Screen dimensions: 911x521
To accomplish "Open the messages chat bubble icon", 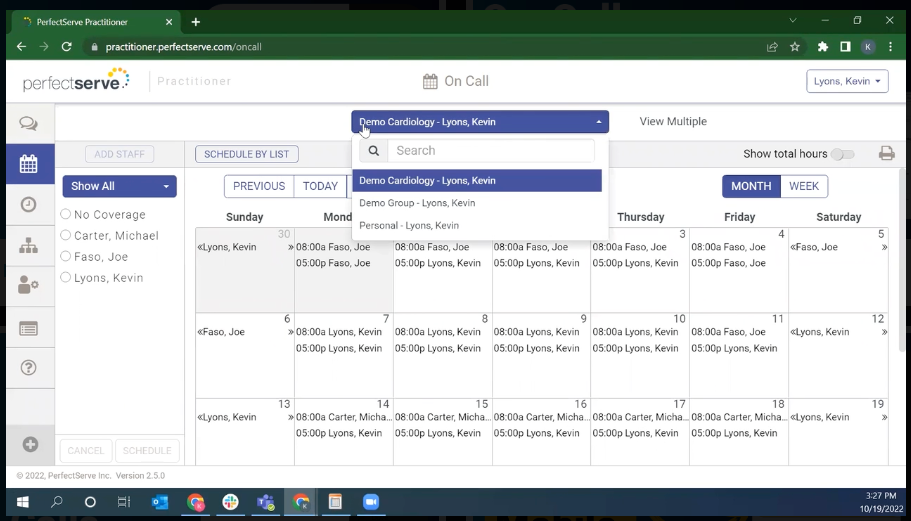I will tap(28, 124).
